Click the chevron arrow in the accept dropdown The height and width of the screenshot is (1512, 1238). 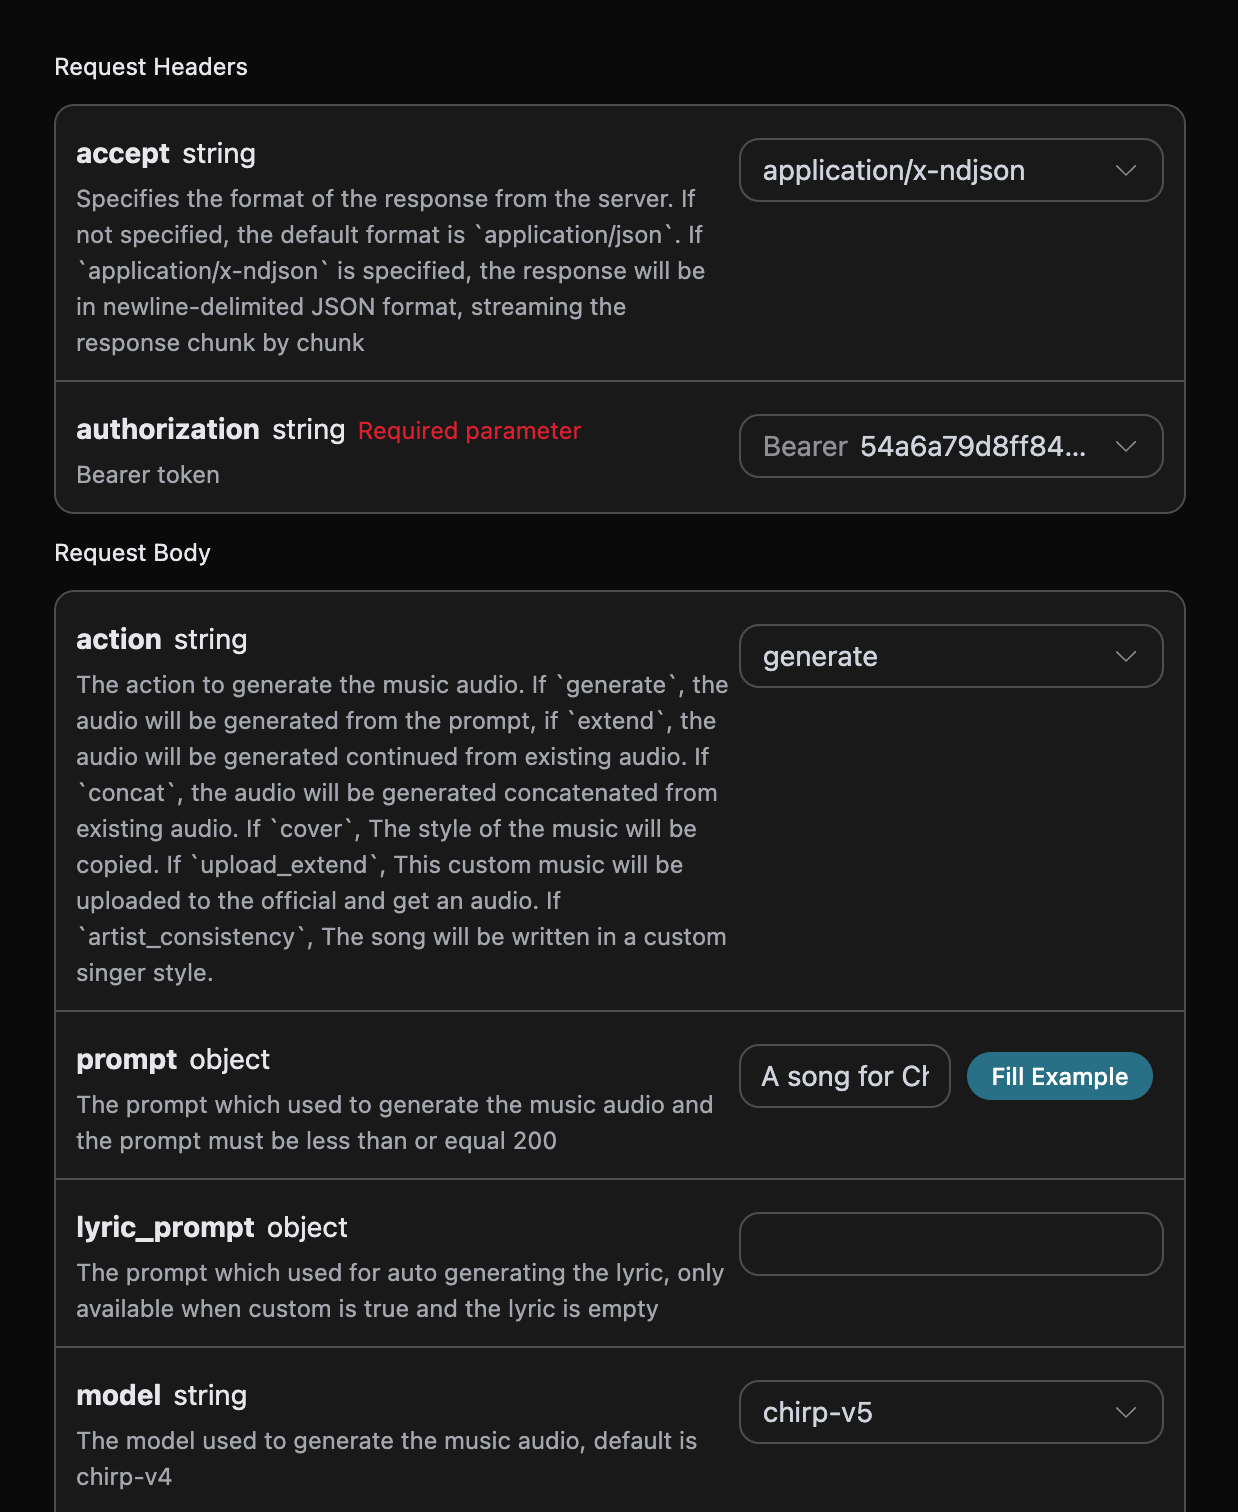pos(1125,170)
